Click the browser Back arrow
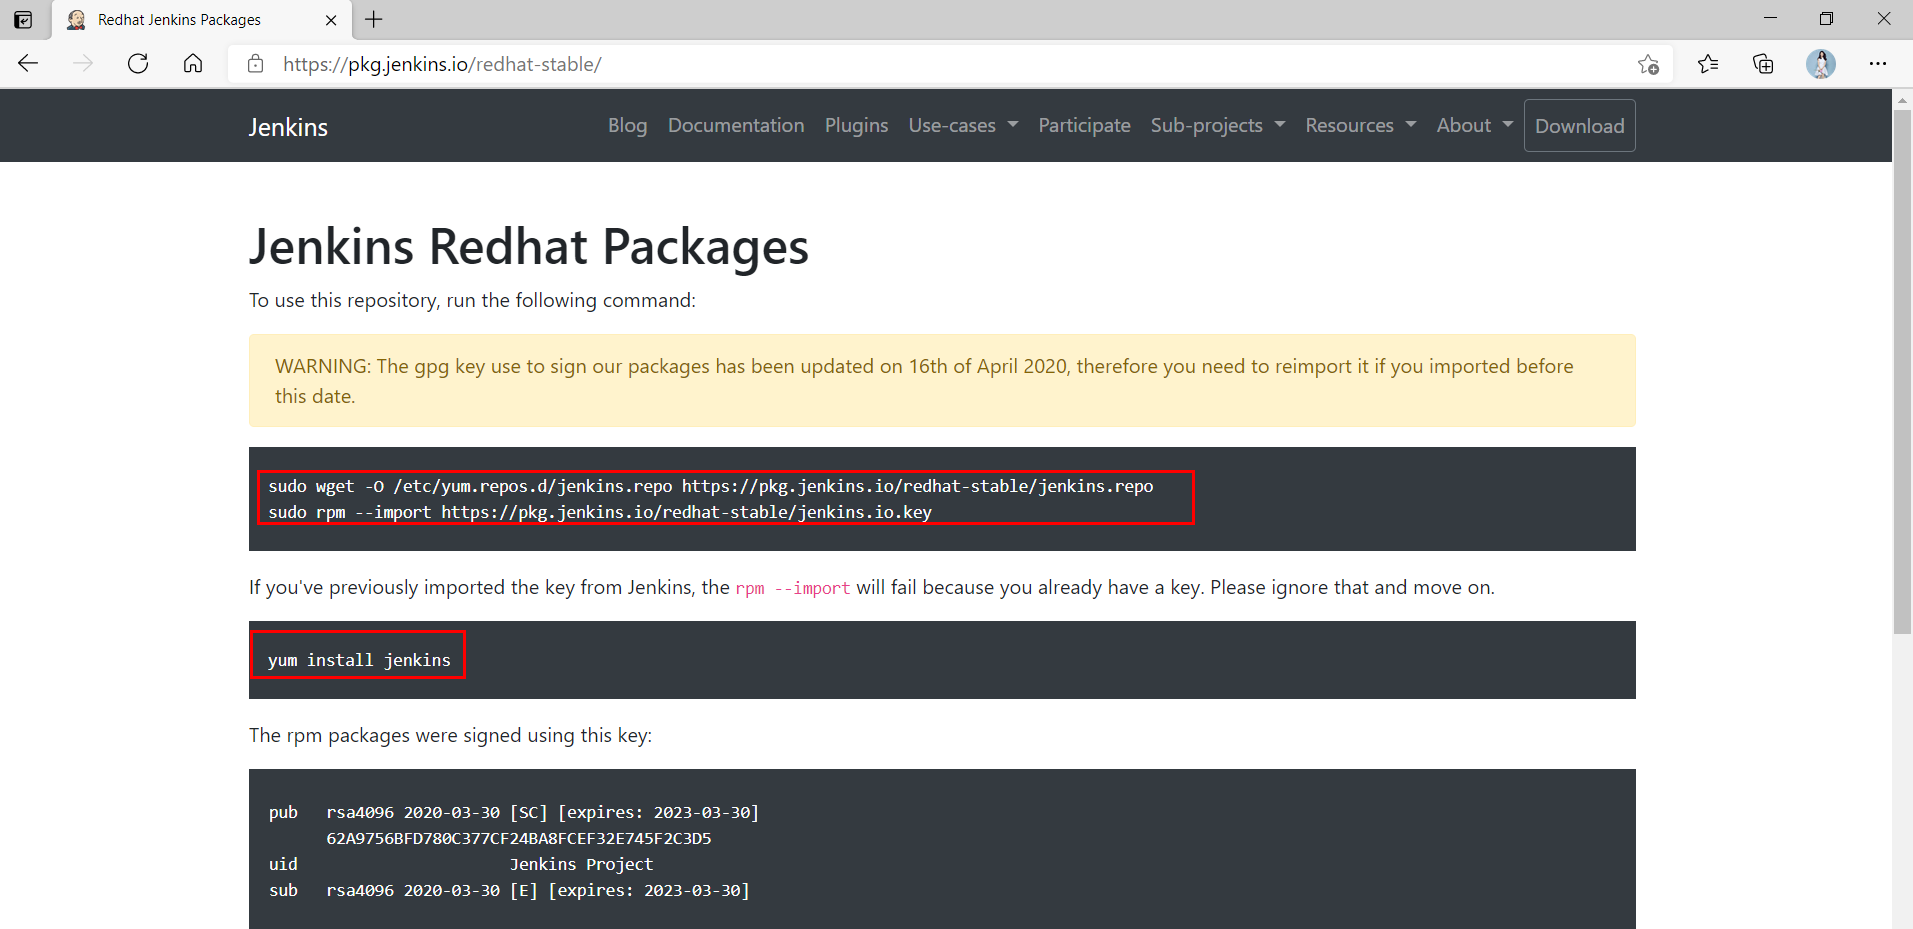The height and width of the screenshot is (929, 1913). 28,64
